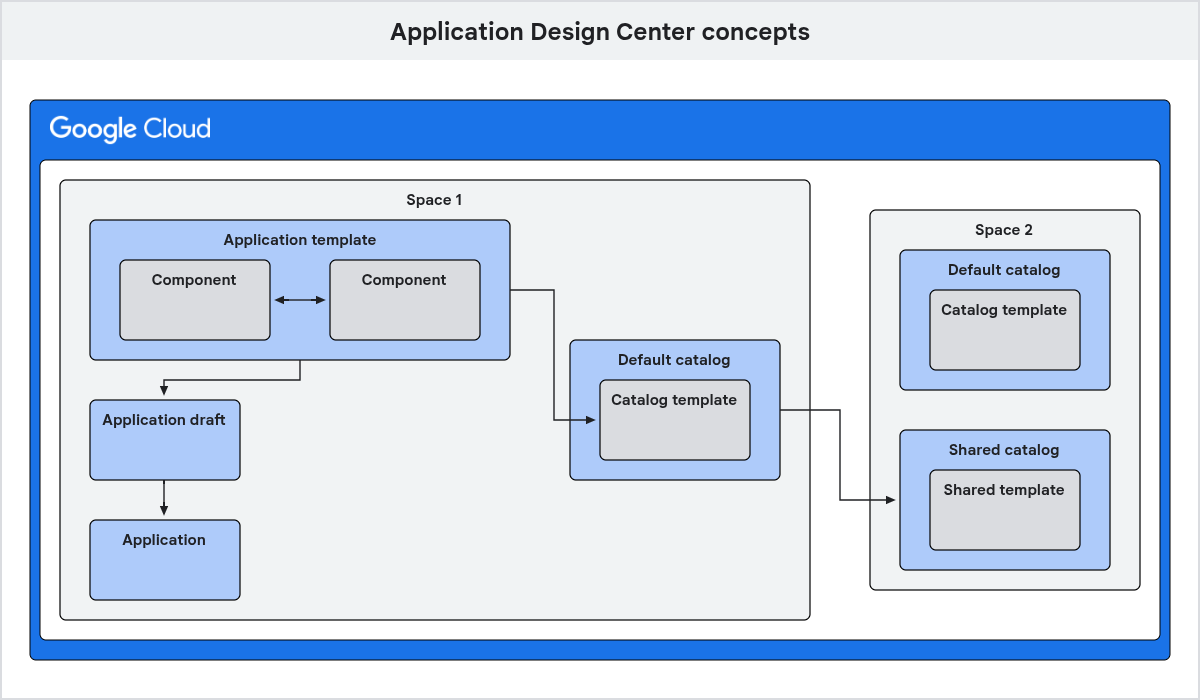Open the Space 1 label header
The height and width of the screenshot is (700, 1200).
(435, 200)
